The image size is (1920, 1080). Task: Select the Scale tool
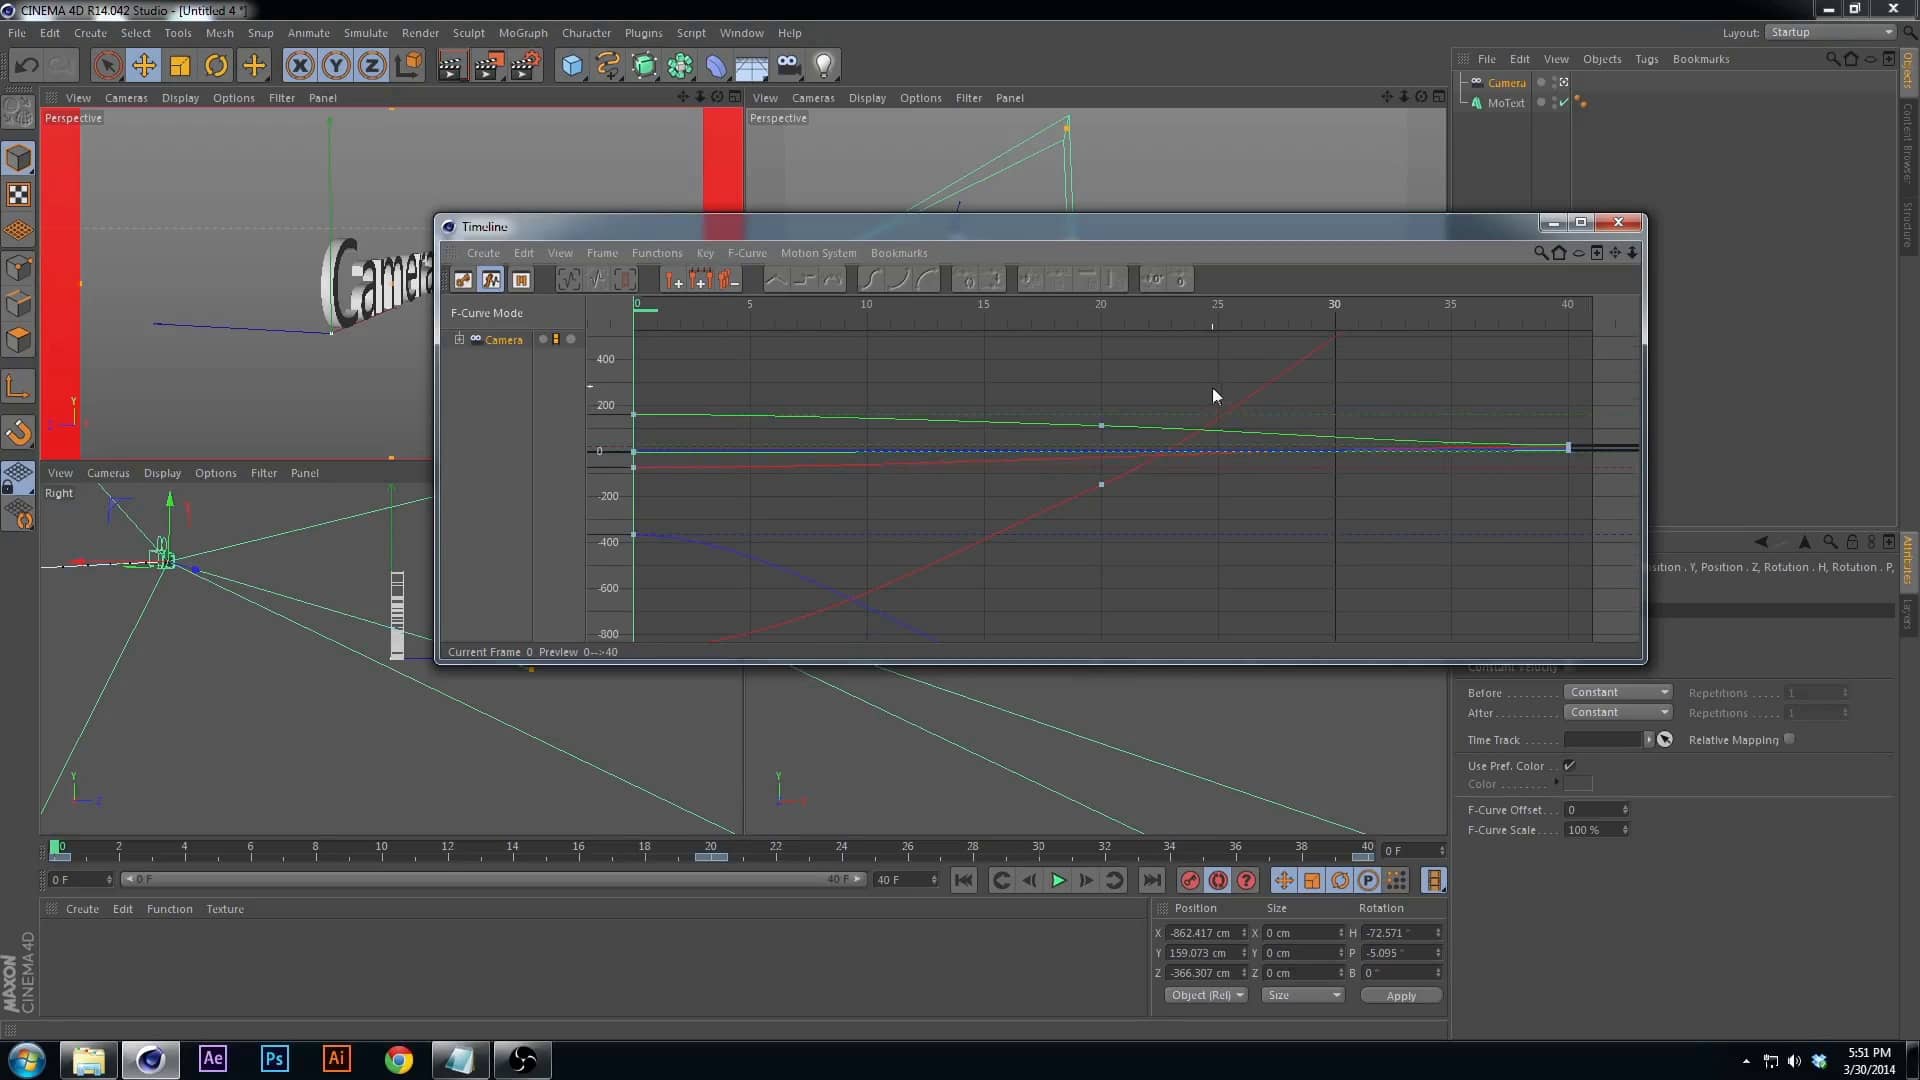click(180, 65)
